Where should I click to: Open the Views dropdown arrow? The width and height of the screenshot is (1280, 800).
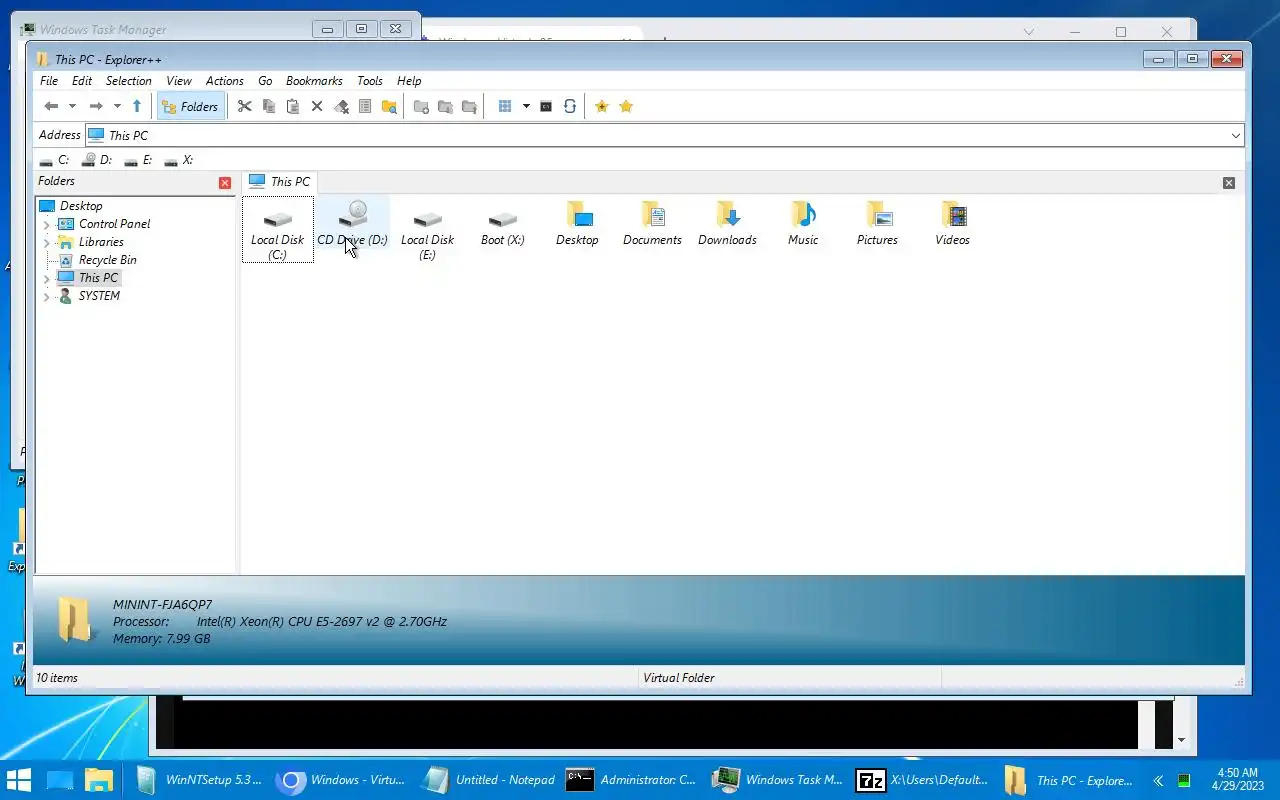[x=526, y=106]
